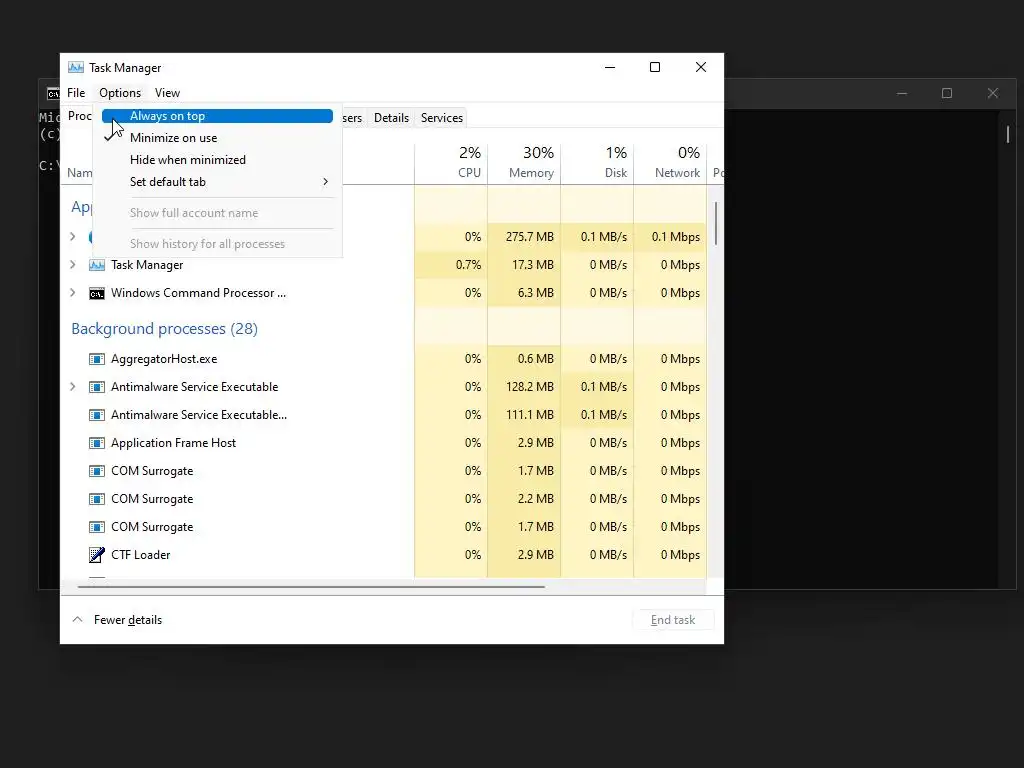Click the Windows Command Processor icon
This screenshot has width=1024, height=768.
97,293
